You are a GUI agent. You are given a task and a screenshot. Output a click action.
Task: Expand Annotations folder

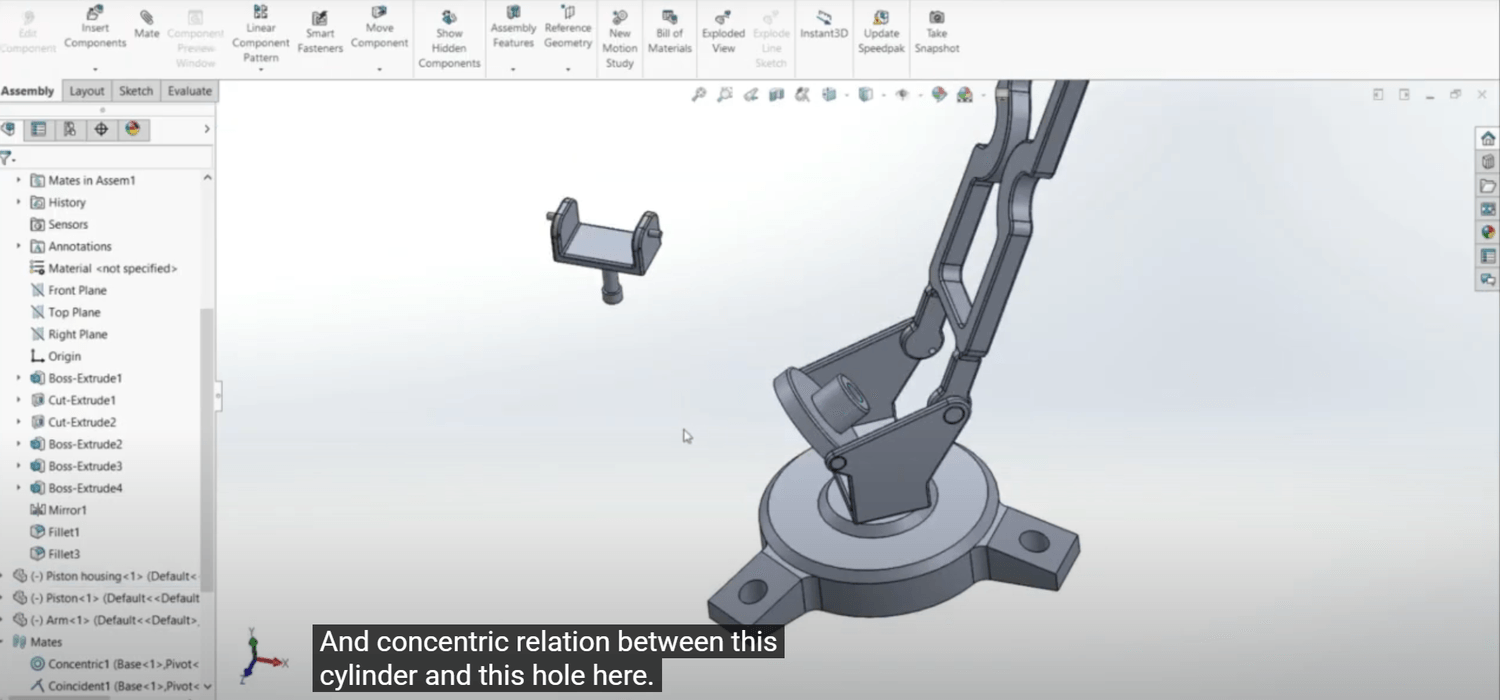18,246
